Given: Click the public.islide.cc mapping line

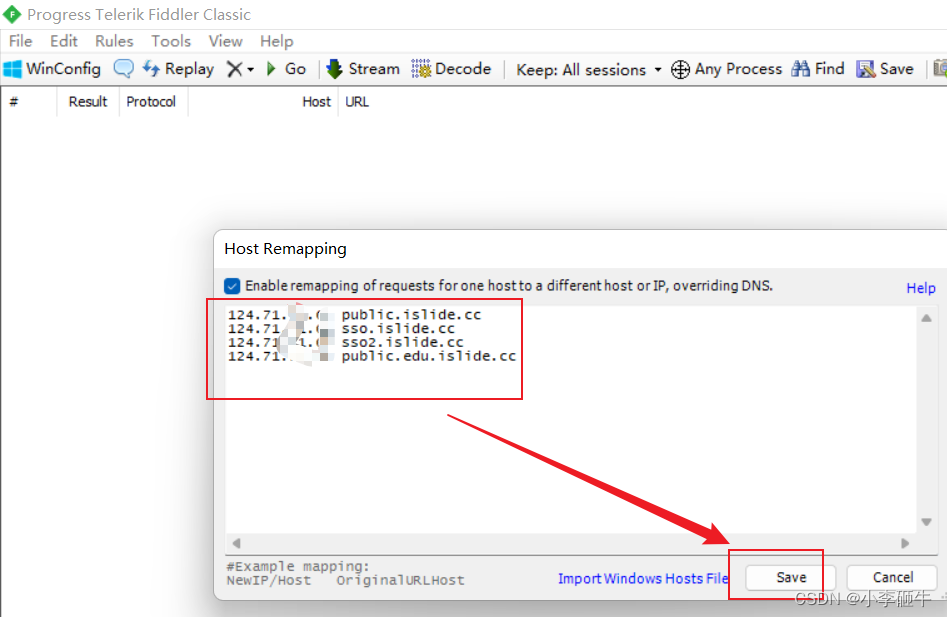Looking at the screenshot, I should point(355,315).
